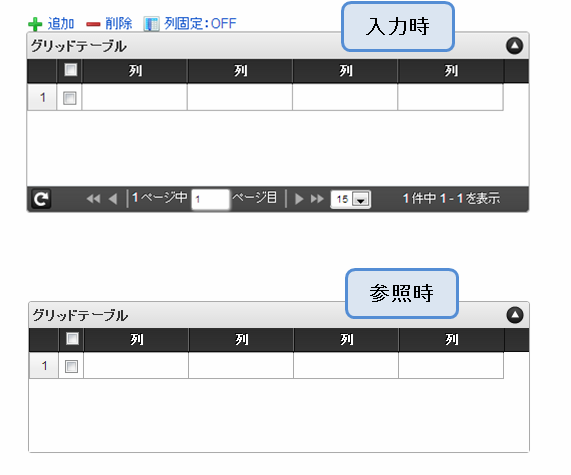This screenshot has width=571, height=475.
Task: Click the '1 件中 1 - 1 を表示' status text
Action: 451,199
